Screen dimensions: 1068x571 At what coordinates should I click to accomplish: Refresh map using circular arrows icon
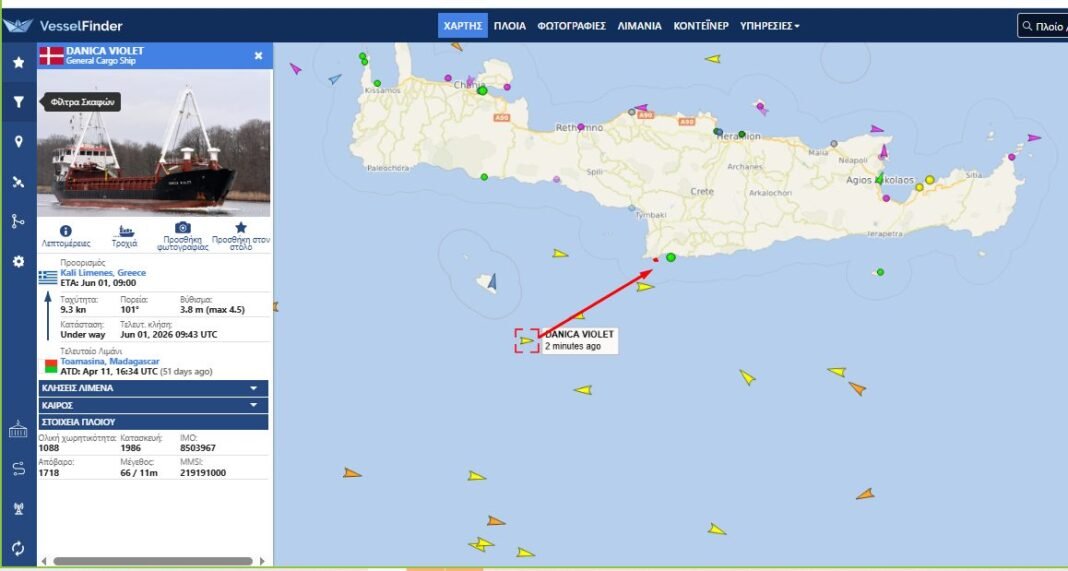[18, 549]
